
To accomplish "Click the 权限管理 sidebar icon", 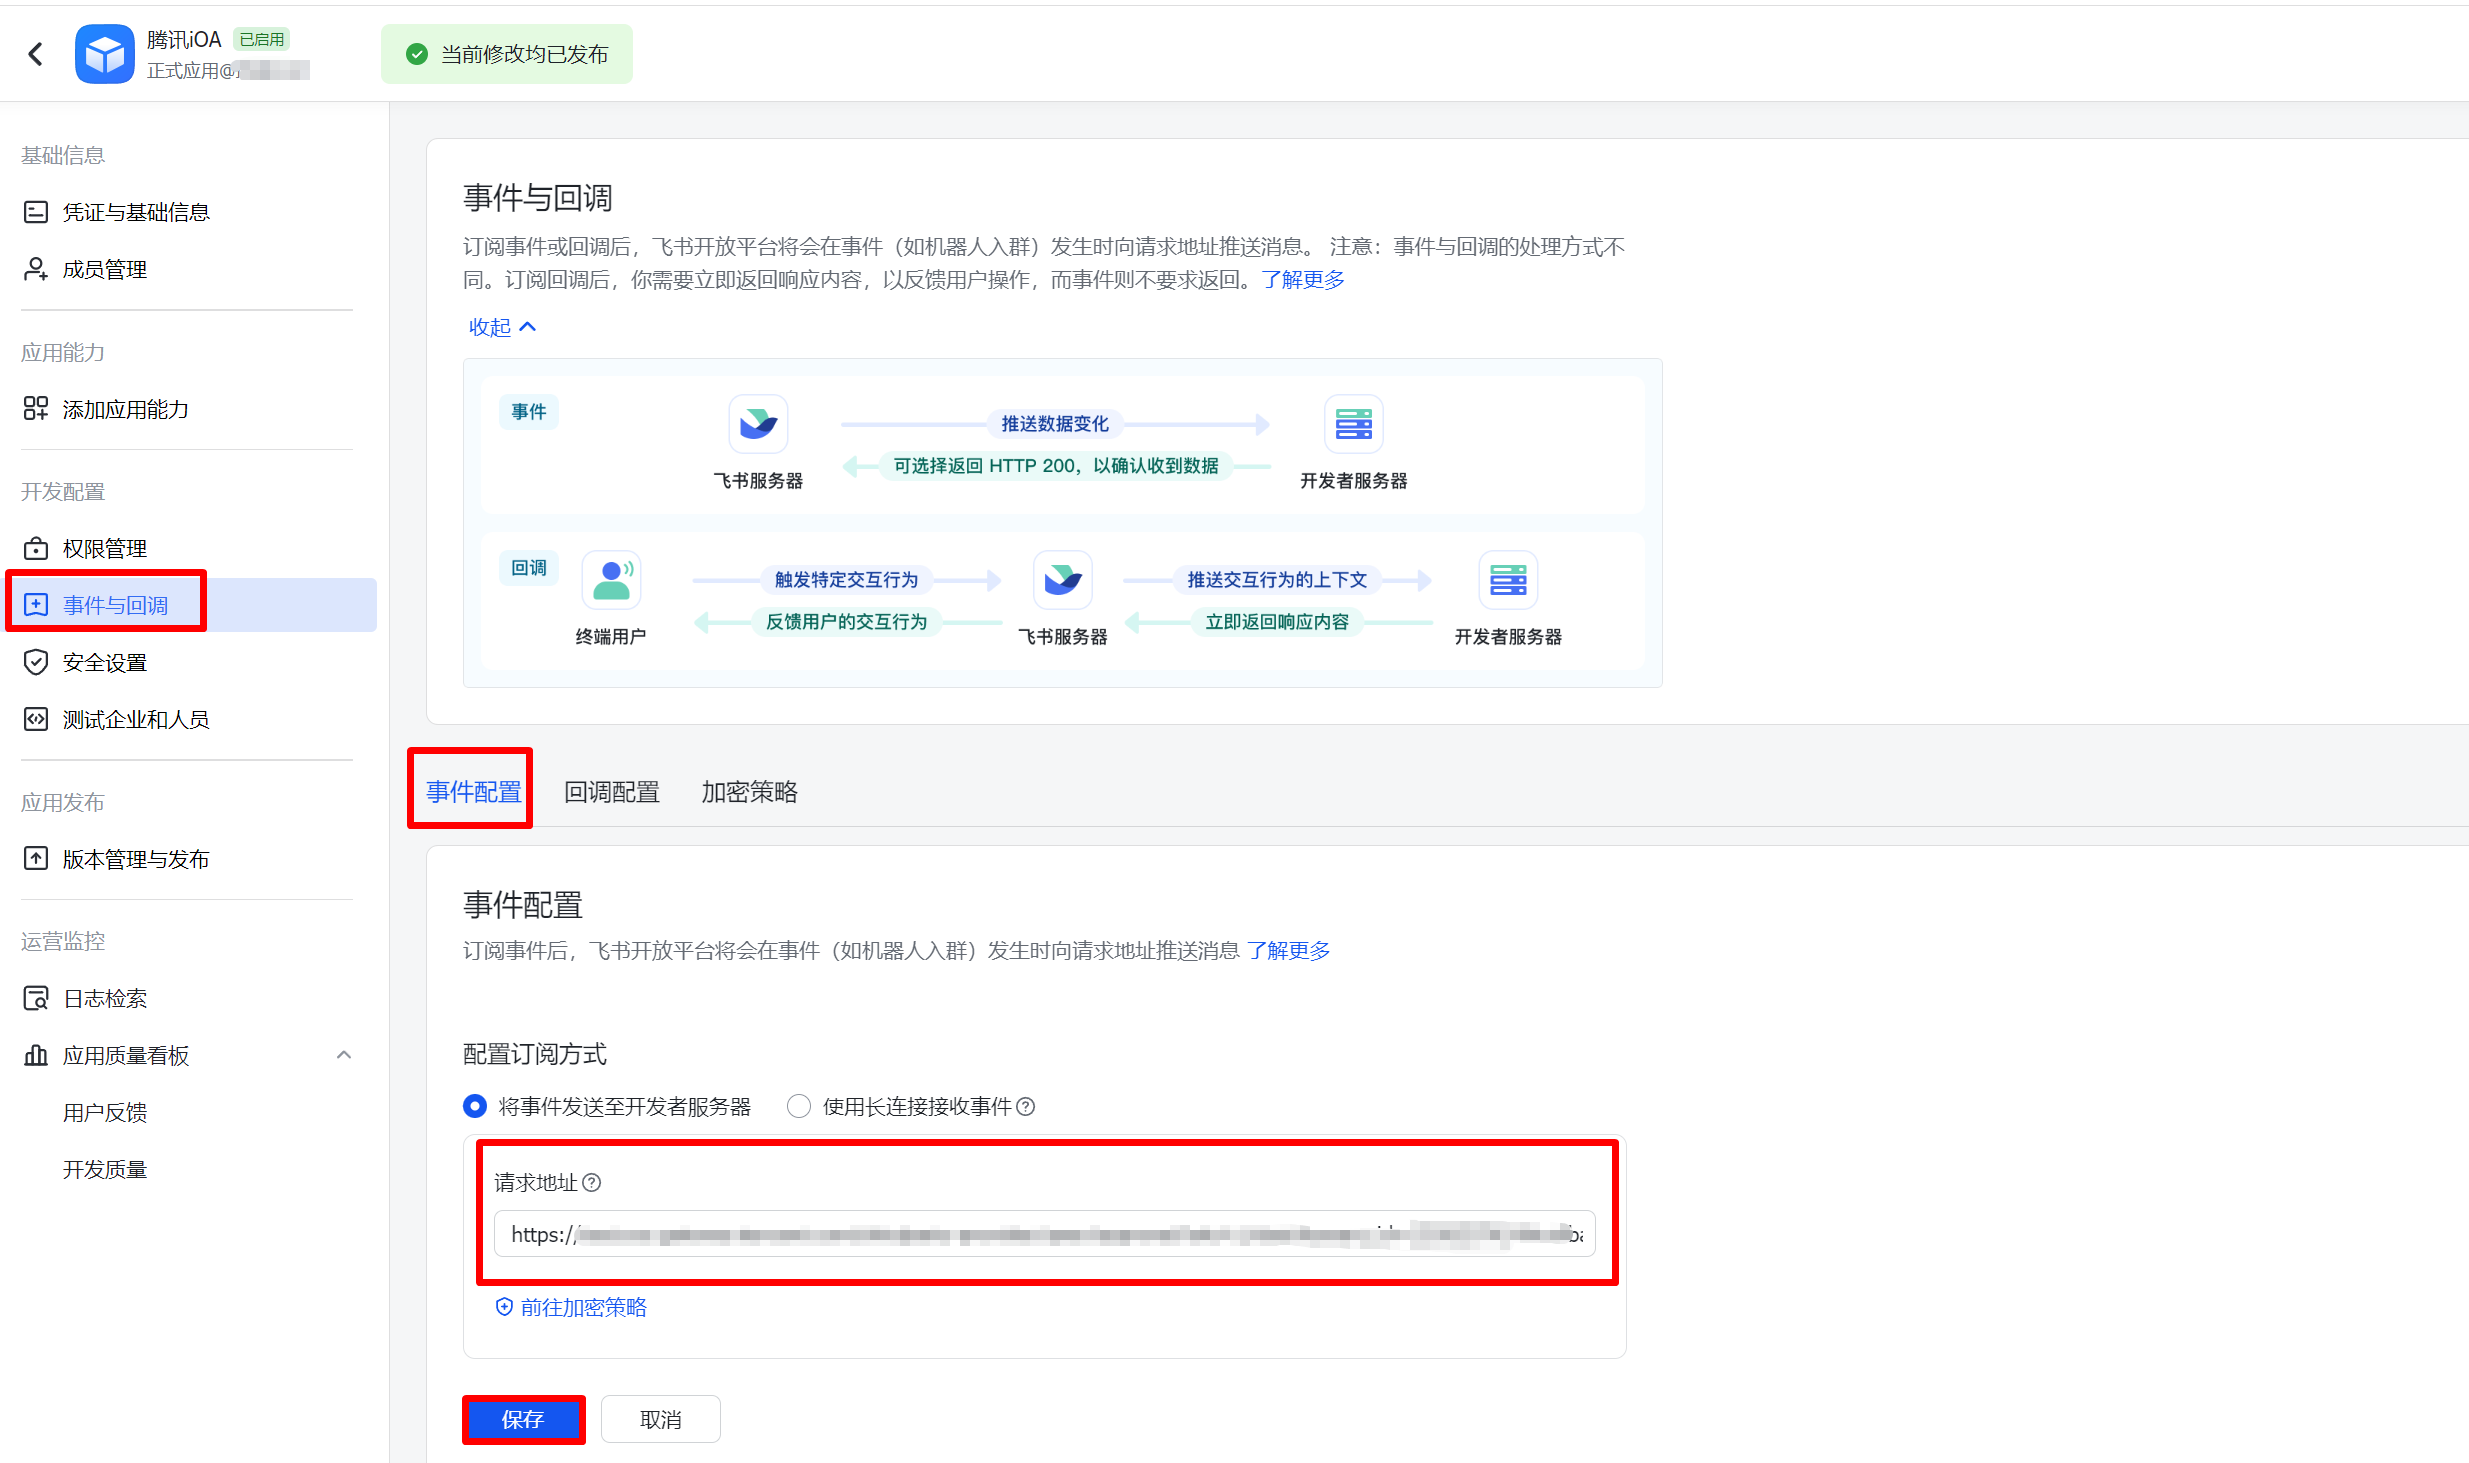I will pyautogui.click(x=36, y=548).
